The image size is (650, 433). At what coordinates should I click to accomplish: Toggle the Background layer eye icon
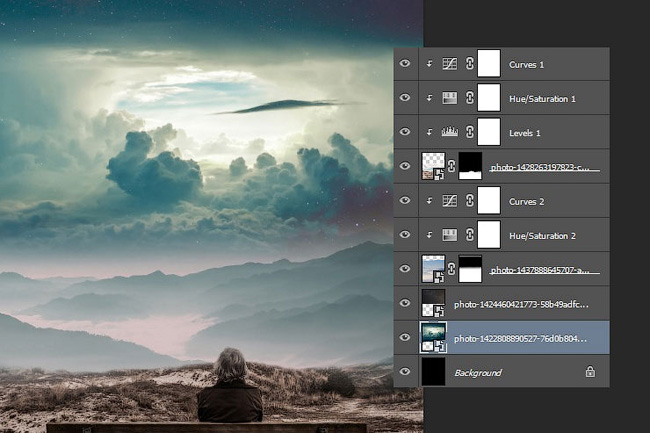405,372
